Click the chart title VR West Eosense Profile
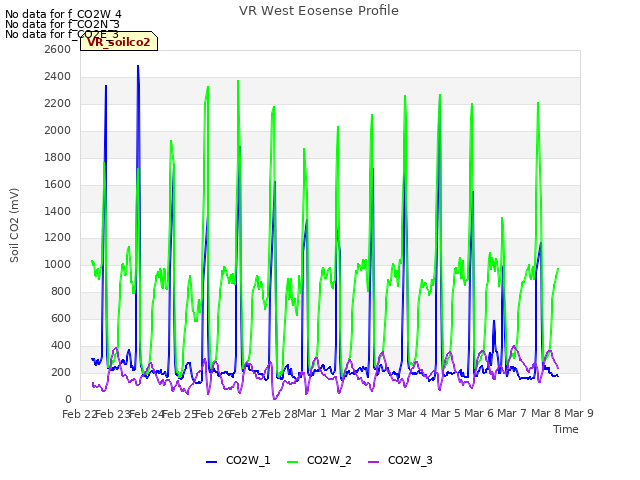 pyautogui.click(x=319, y=11)
